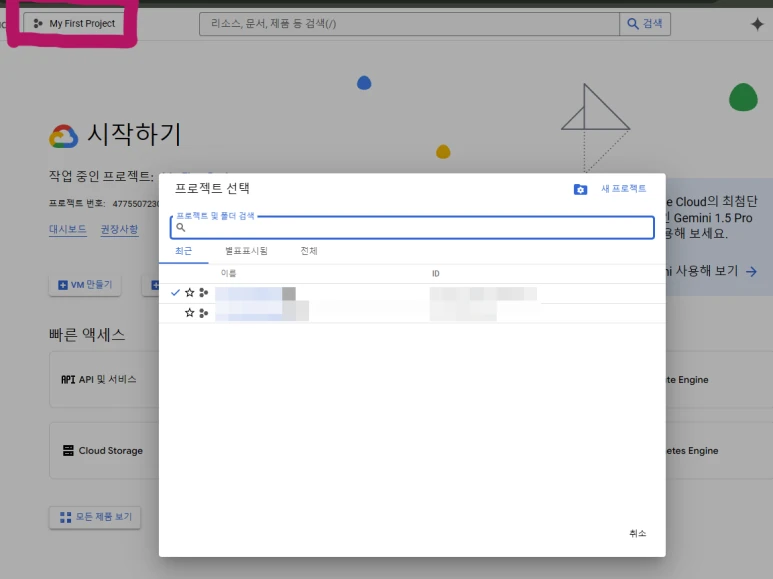Select the second project name
This screenshot has height=579, width=773.
tap(262, 311)
